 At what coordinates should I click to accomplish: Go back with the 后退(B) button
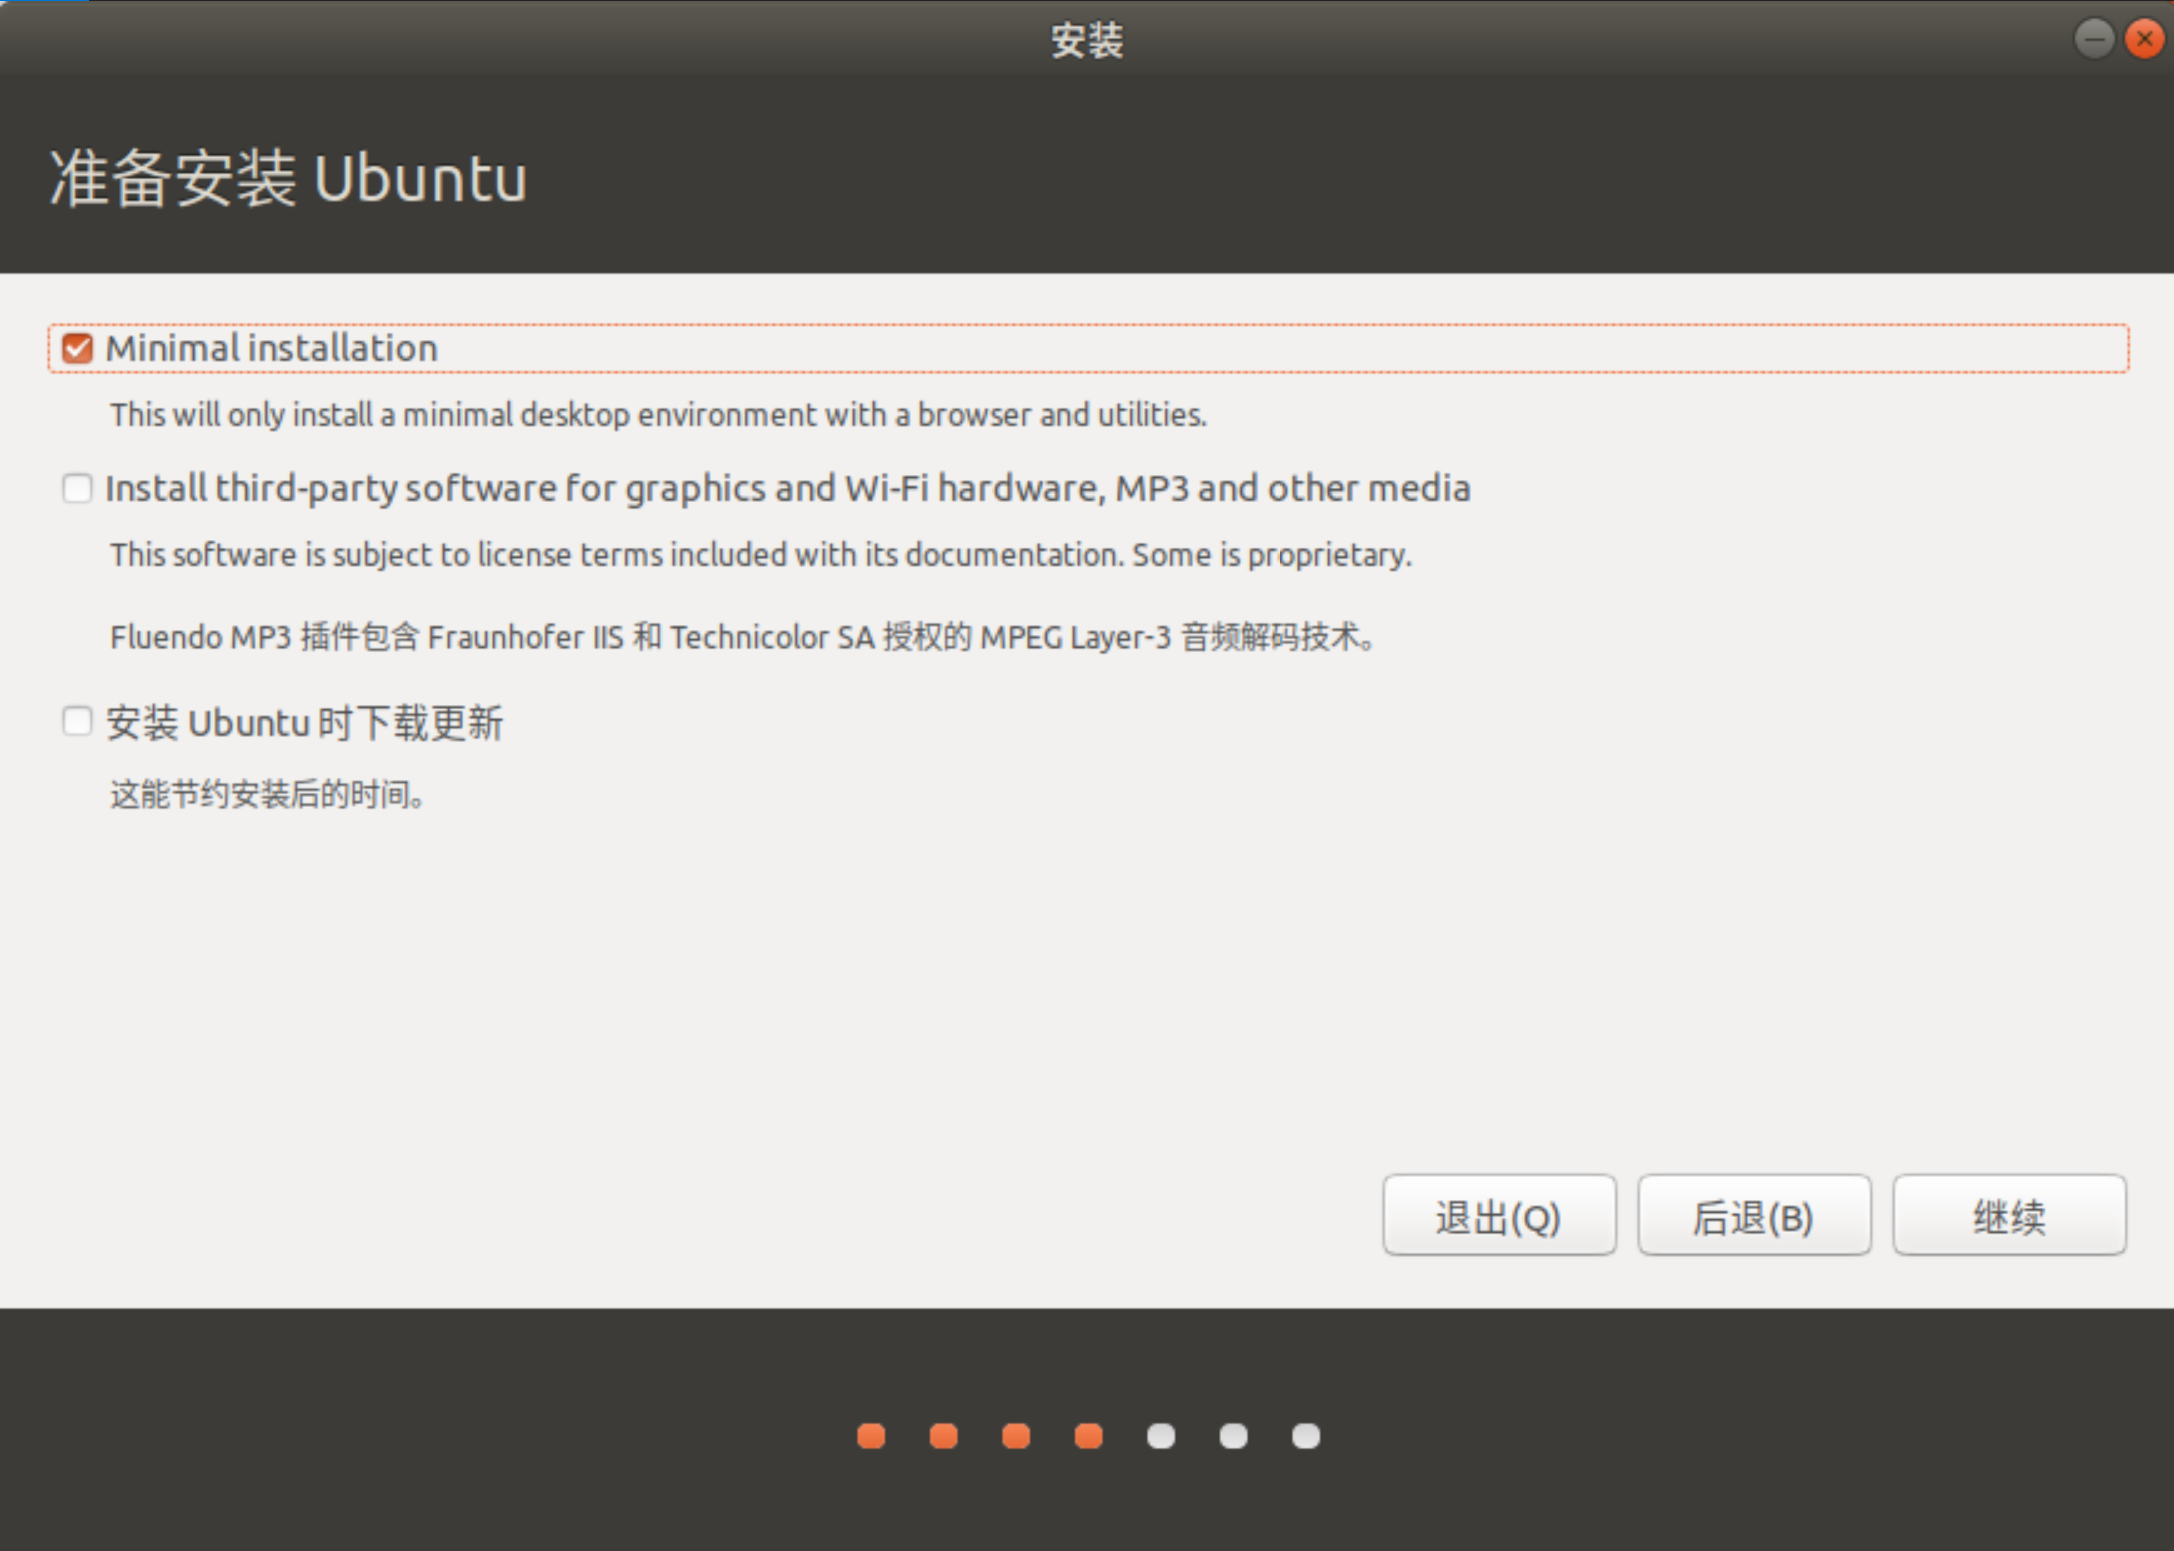(x=1754, y=1216)
